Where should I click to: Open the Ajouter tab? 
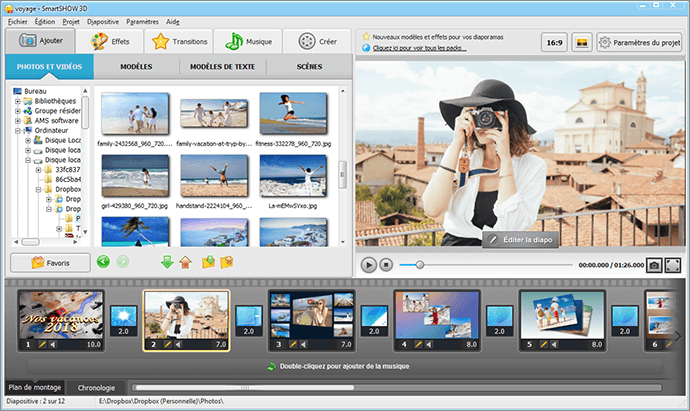point(40,41)
